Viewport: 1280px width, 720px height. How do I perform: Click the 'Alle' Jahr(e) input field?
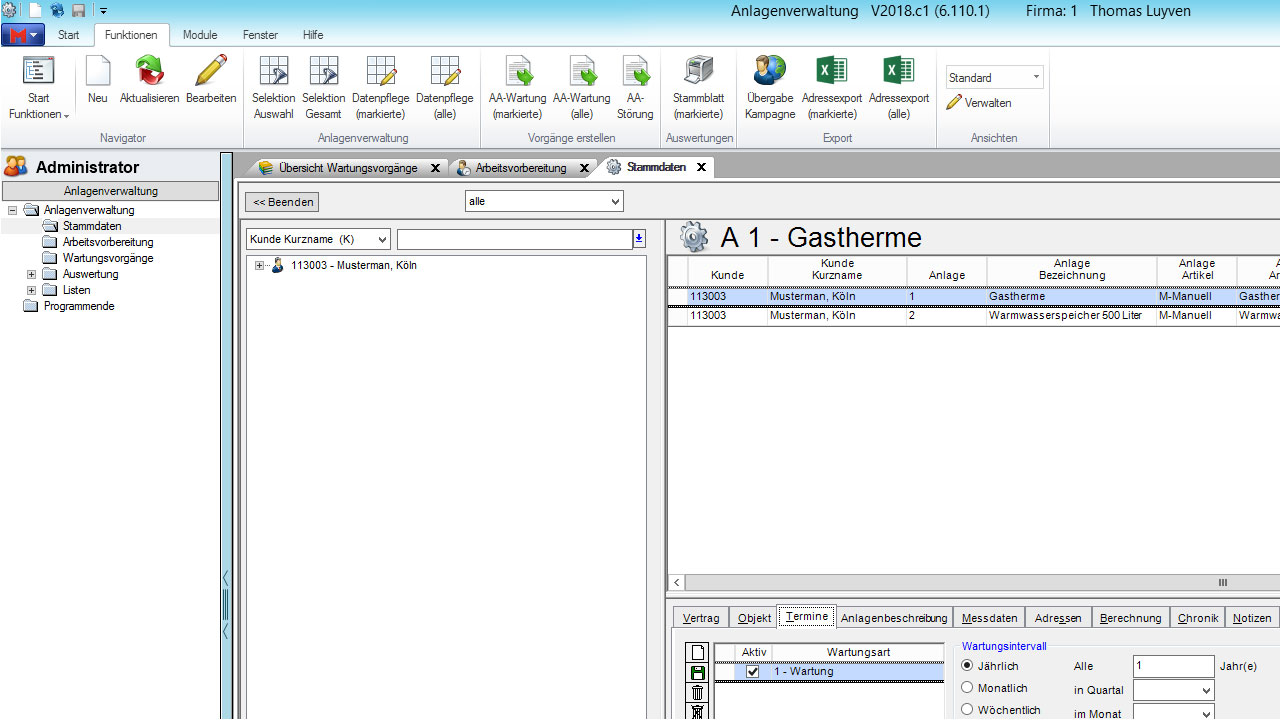pyautogui.click(x=1174, y=666)
